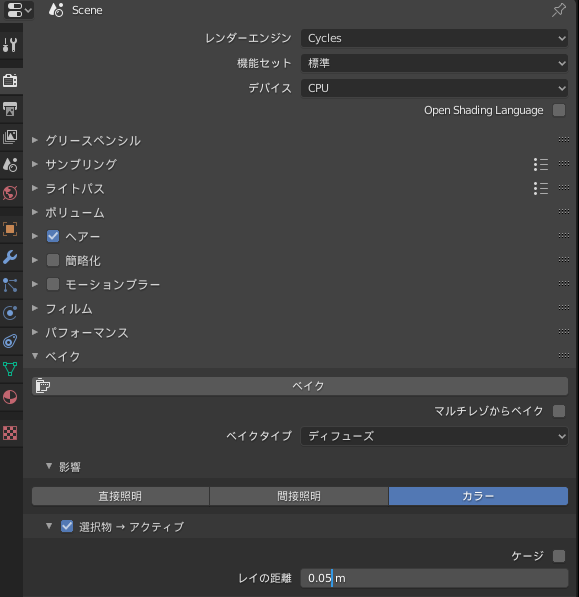Click the grip handle on グリースペンシル panel
The width and height of the screenshot is (579, 597).
click(x=564, y=140)
